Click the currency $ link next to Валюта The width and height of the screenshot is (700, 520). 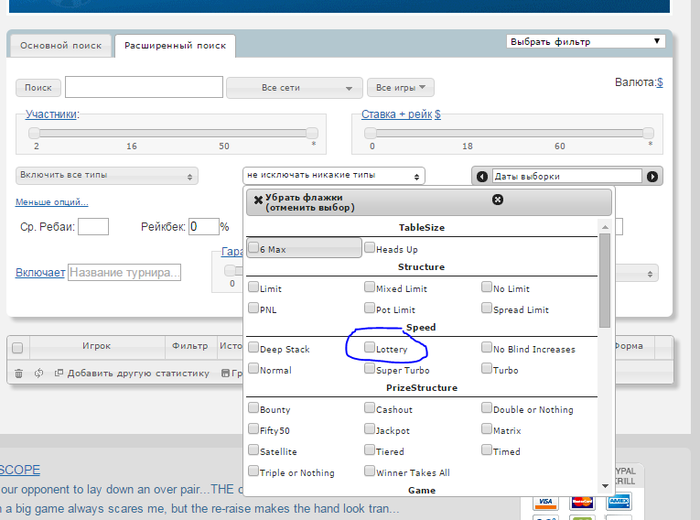[660, 82]
